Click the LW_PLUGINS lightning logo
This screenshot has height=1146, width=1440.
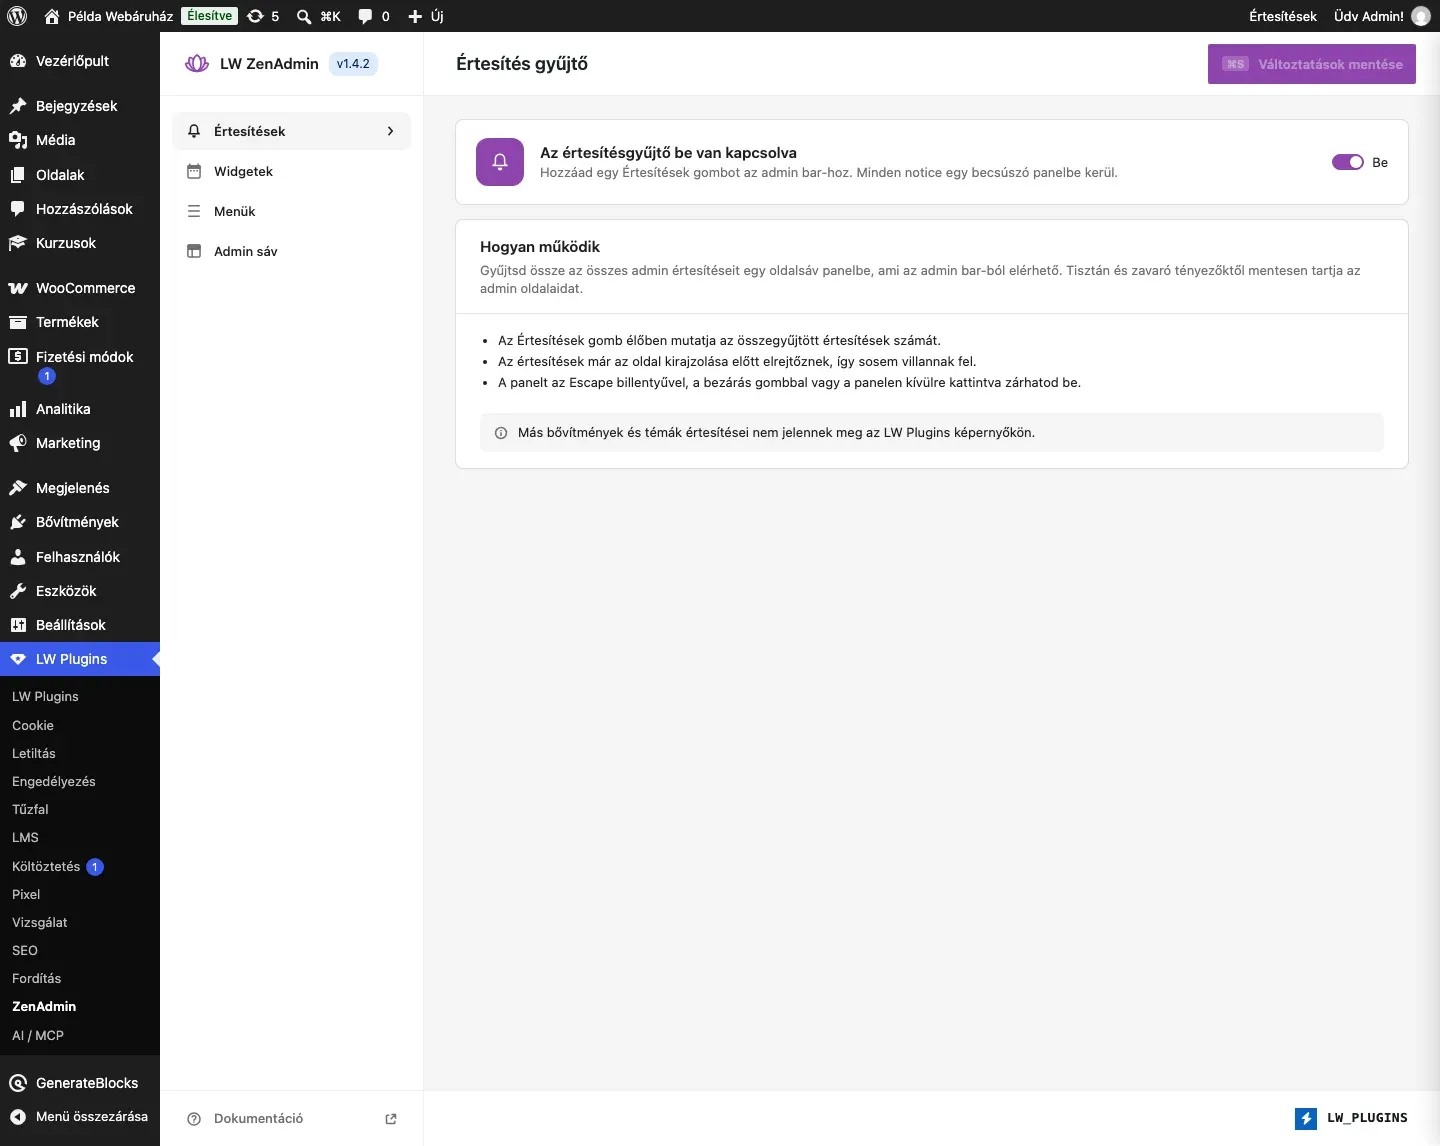[x=1306, y=1118]
